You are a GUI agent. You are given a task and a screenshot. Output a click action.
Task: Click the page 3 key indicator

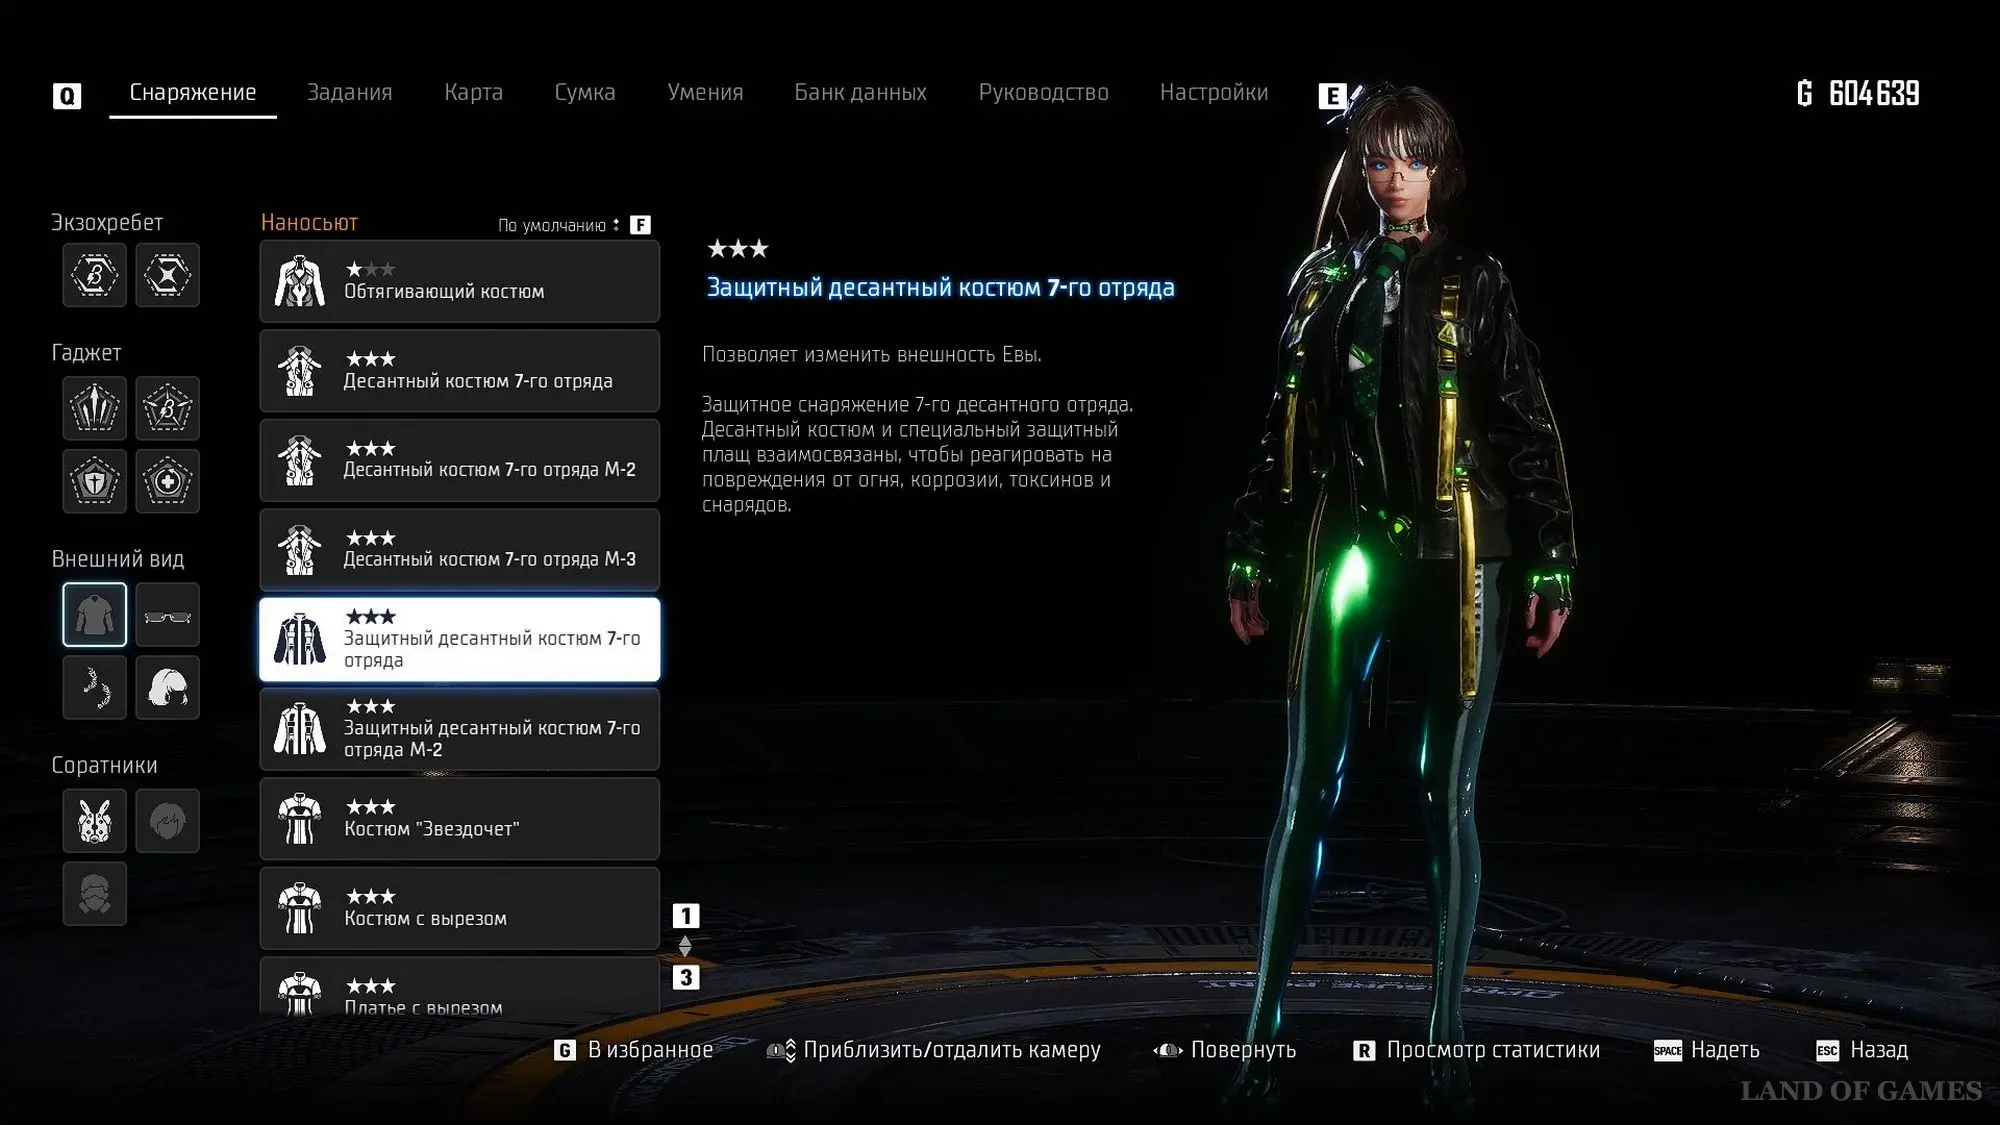(x=686, y=977)
